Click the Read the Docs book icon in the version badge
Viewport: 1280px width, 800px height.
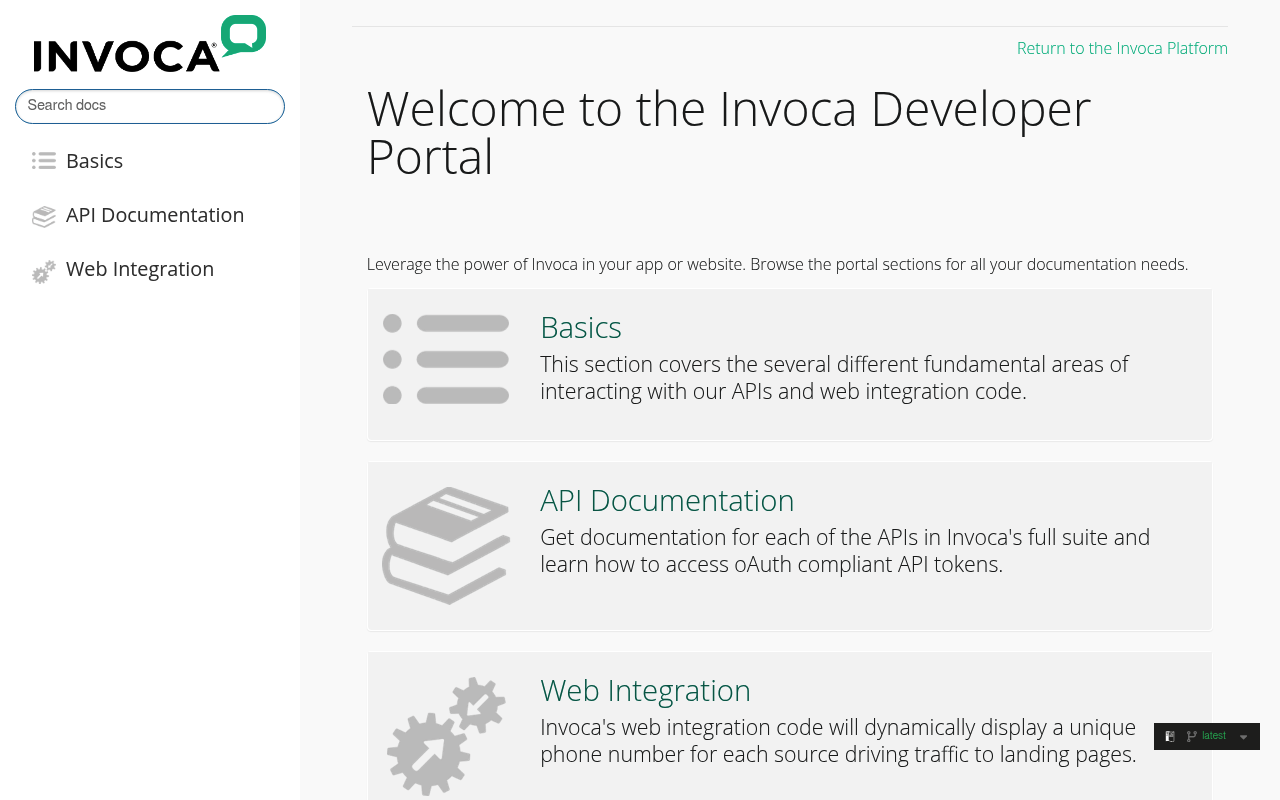1170,737
